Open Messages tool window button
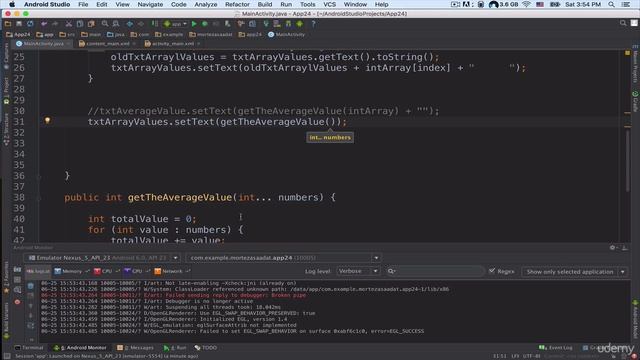Viewport: 640px width, 360px height. (x=135, y=348)
